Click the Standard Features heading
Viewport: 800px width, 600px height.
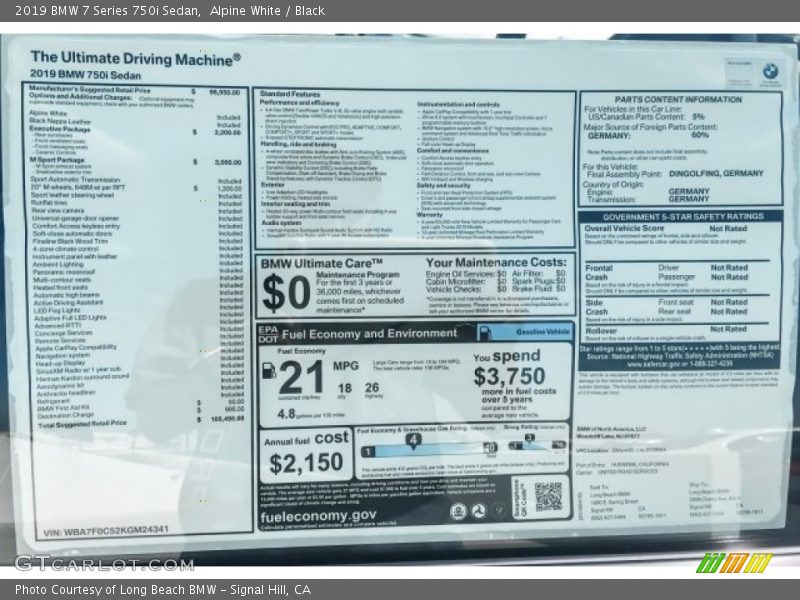pyautogui.click(x=290, y=94)
